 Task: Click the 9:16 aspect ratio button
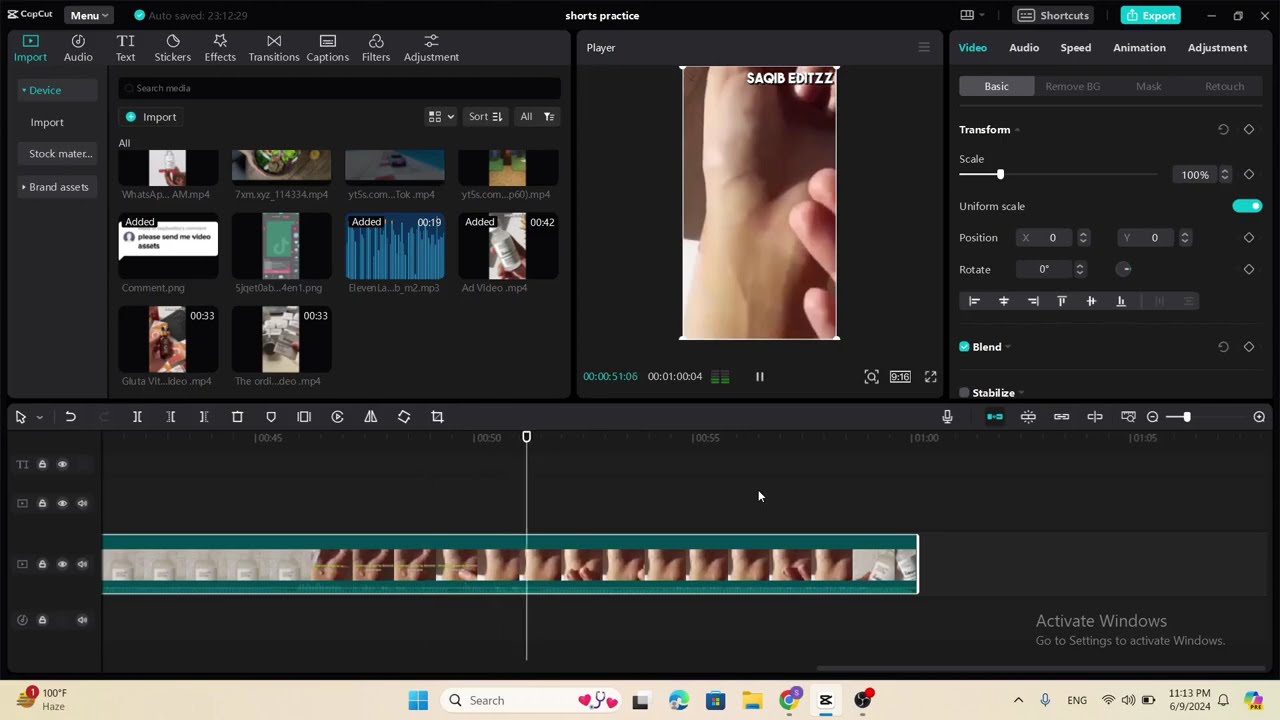pyautogui.click(x=900, y=377)
